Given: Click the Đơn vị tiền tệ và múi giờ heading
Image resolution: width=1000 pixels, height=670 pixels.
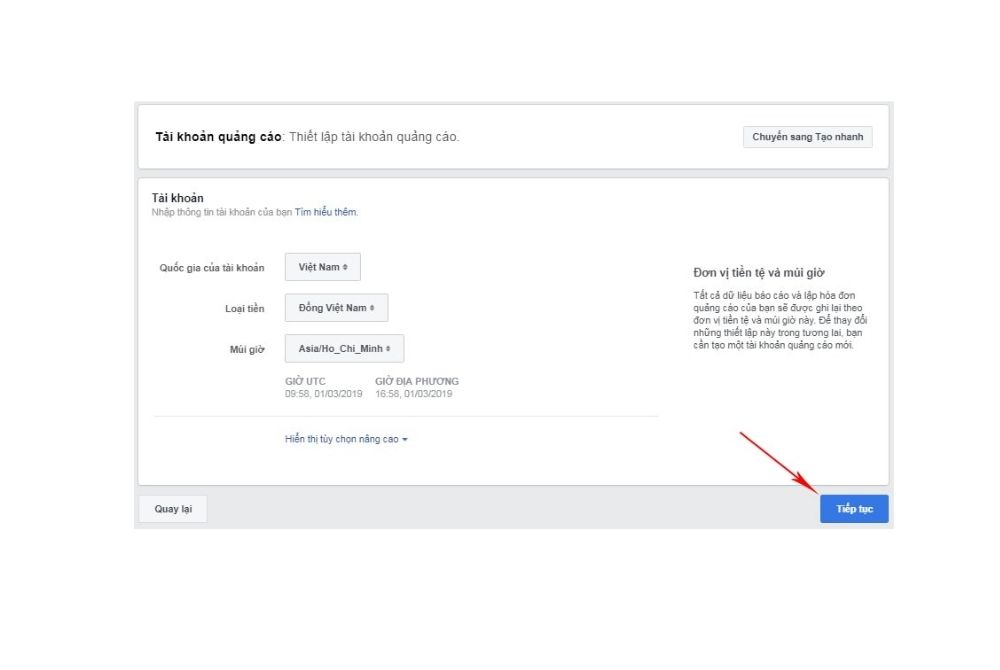Looking at the screenshot, I should 758,273.
